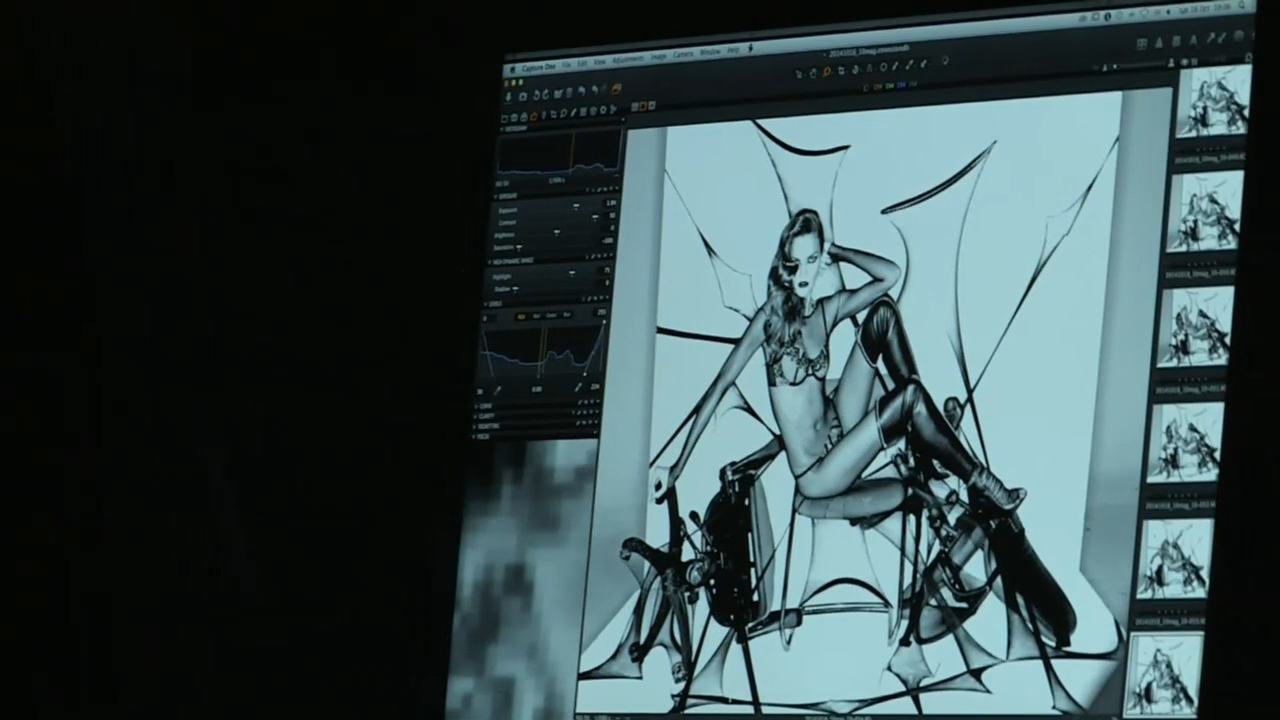This screenshot has height=720, width=1280.
Task: Expand the Curve panel
Action: click(x=478, y=406)
